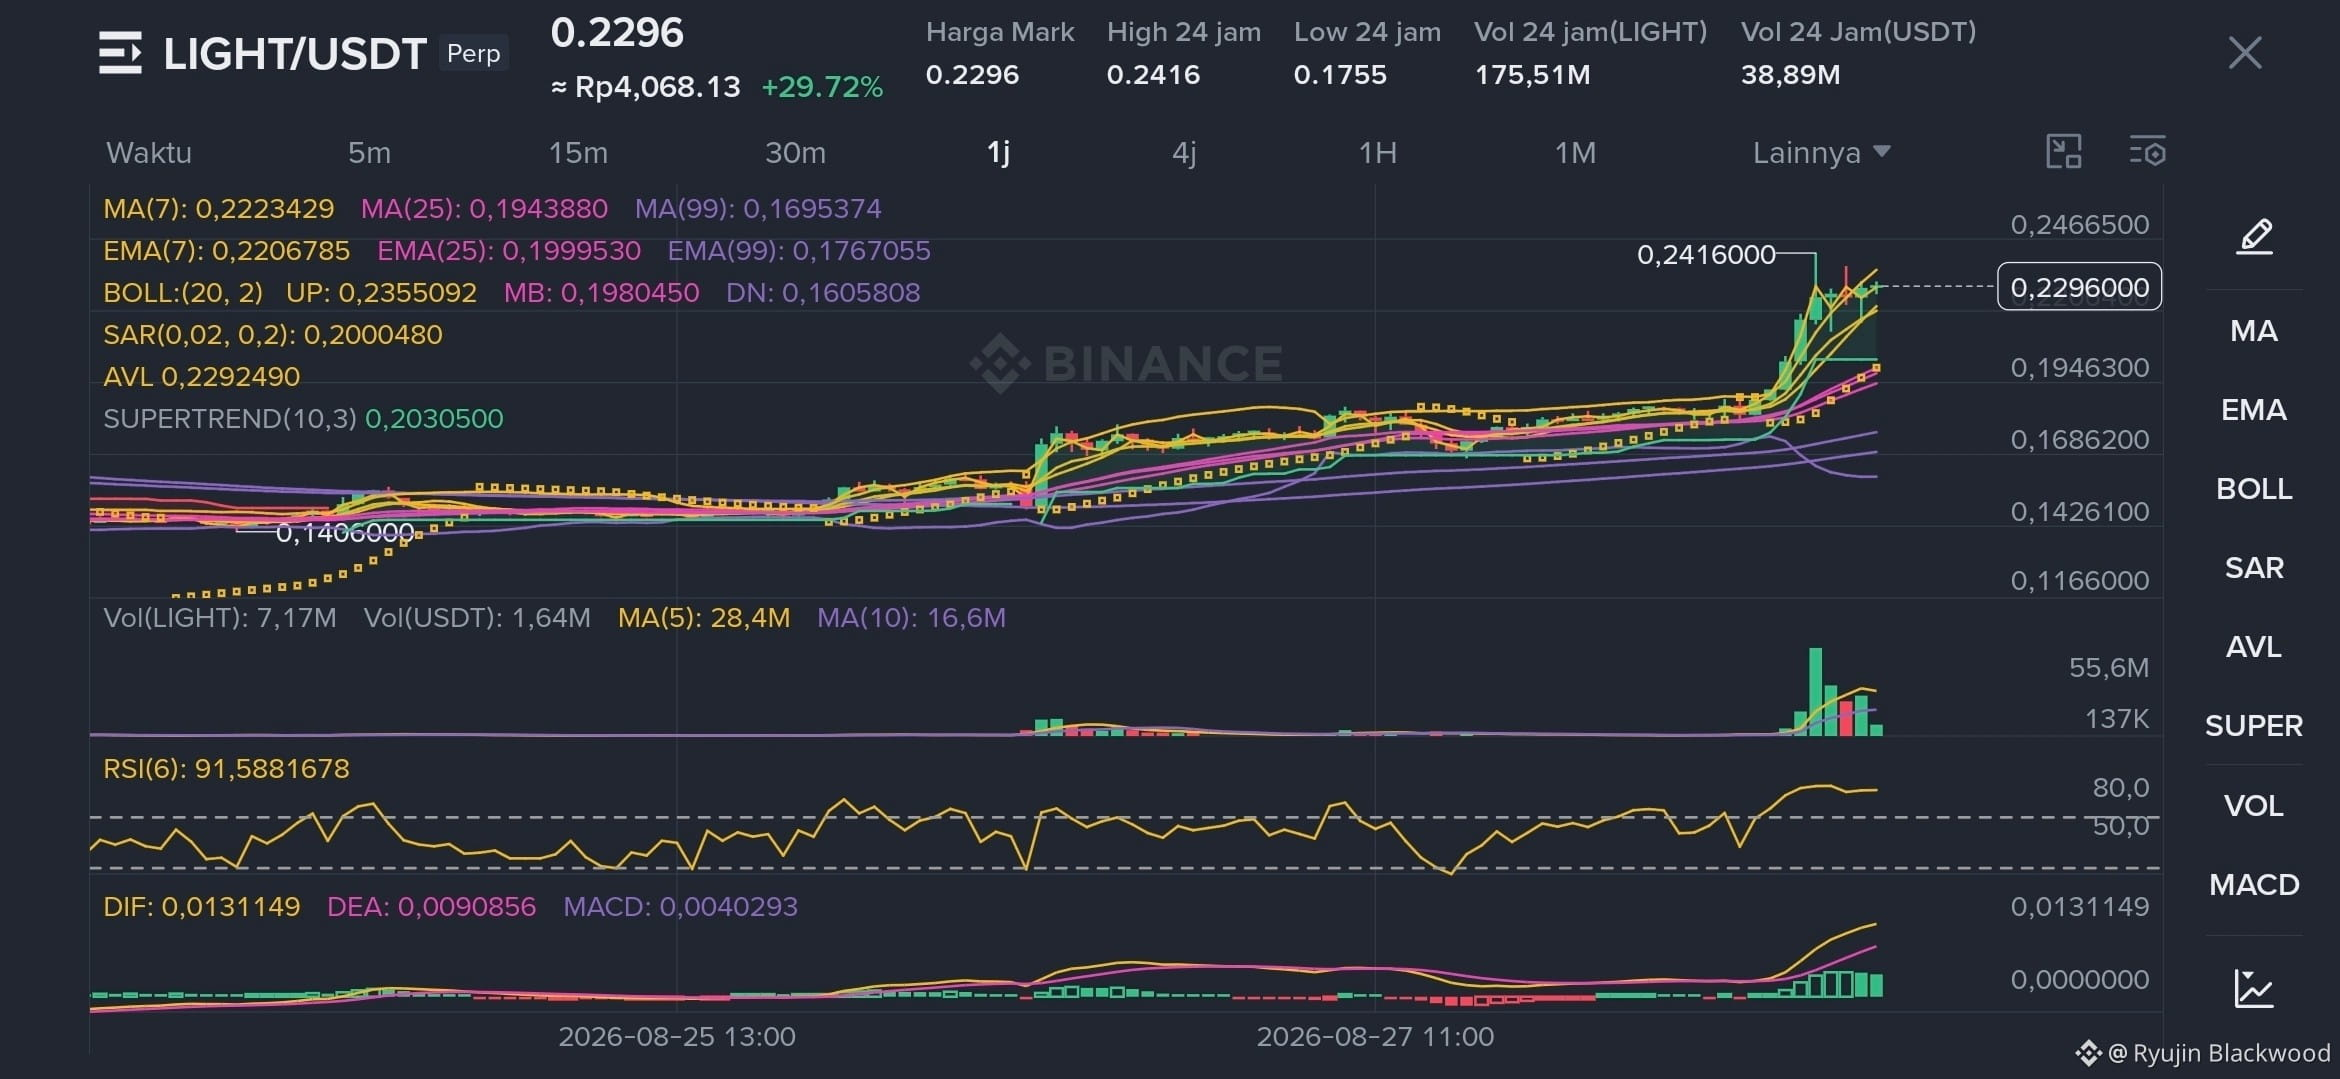Toggle the VOL indicator
The image size is (2340, 1079).
coord(2254,806)
